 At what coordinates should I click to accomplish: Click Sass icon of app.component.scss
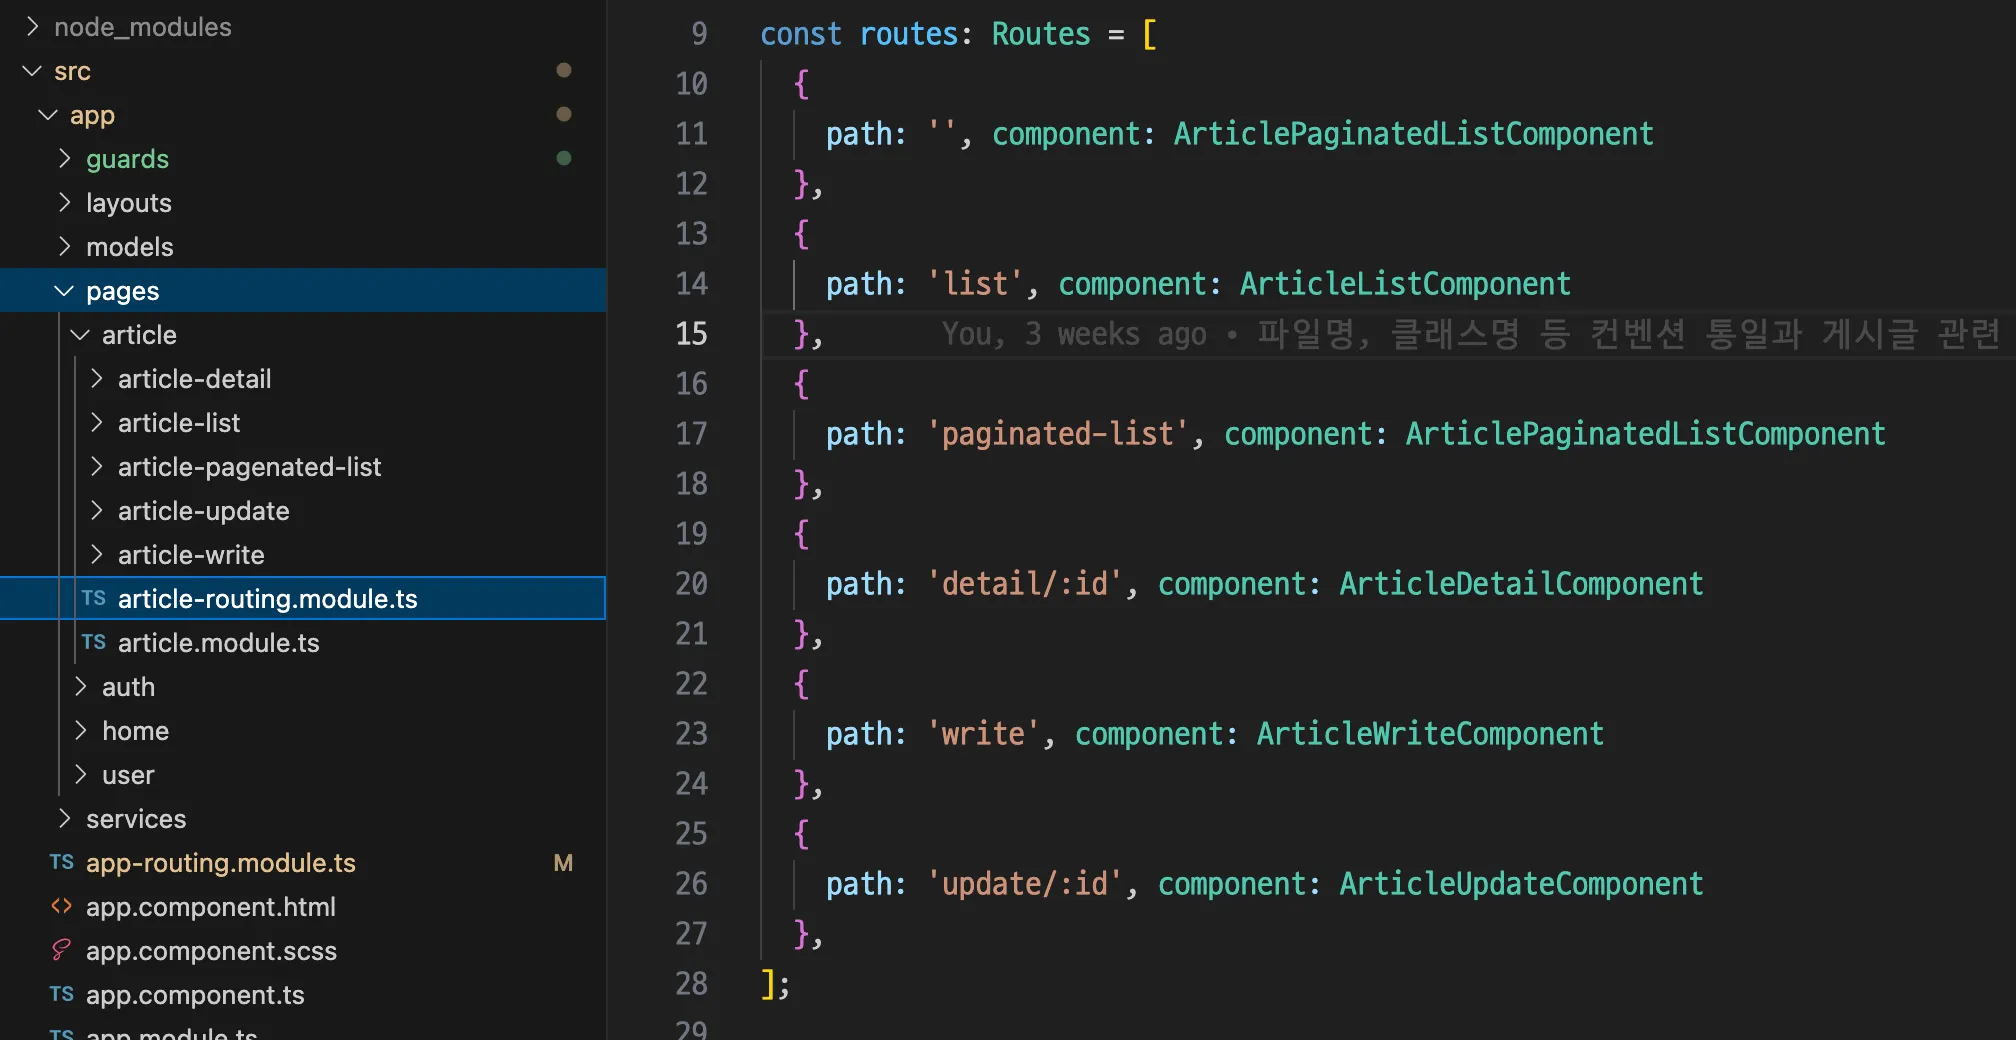pyautogui.click(x=62, y=950)
